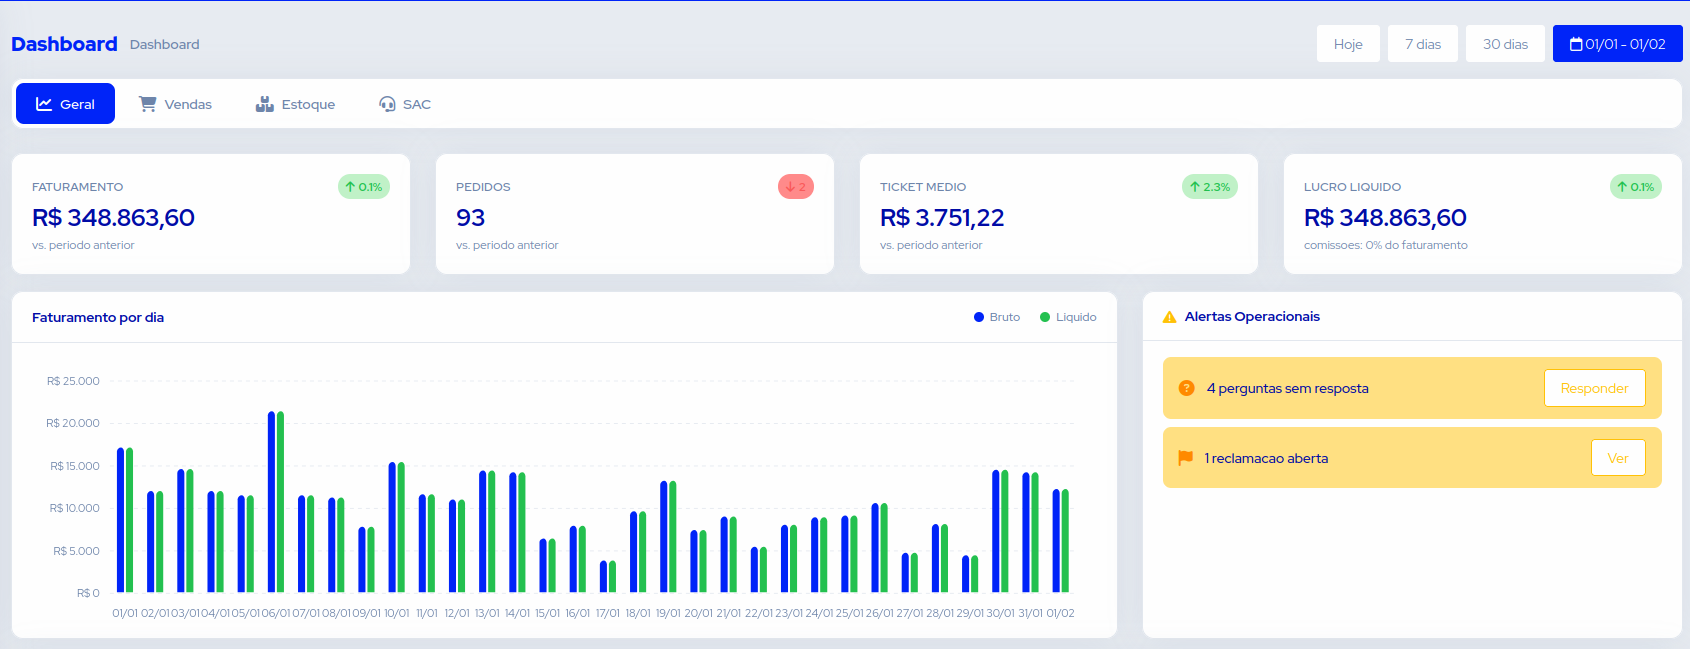Click the blue bar for 17/01
This screenshot has height=649, width=1690.
pos(603,576)
